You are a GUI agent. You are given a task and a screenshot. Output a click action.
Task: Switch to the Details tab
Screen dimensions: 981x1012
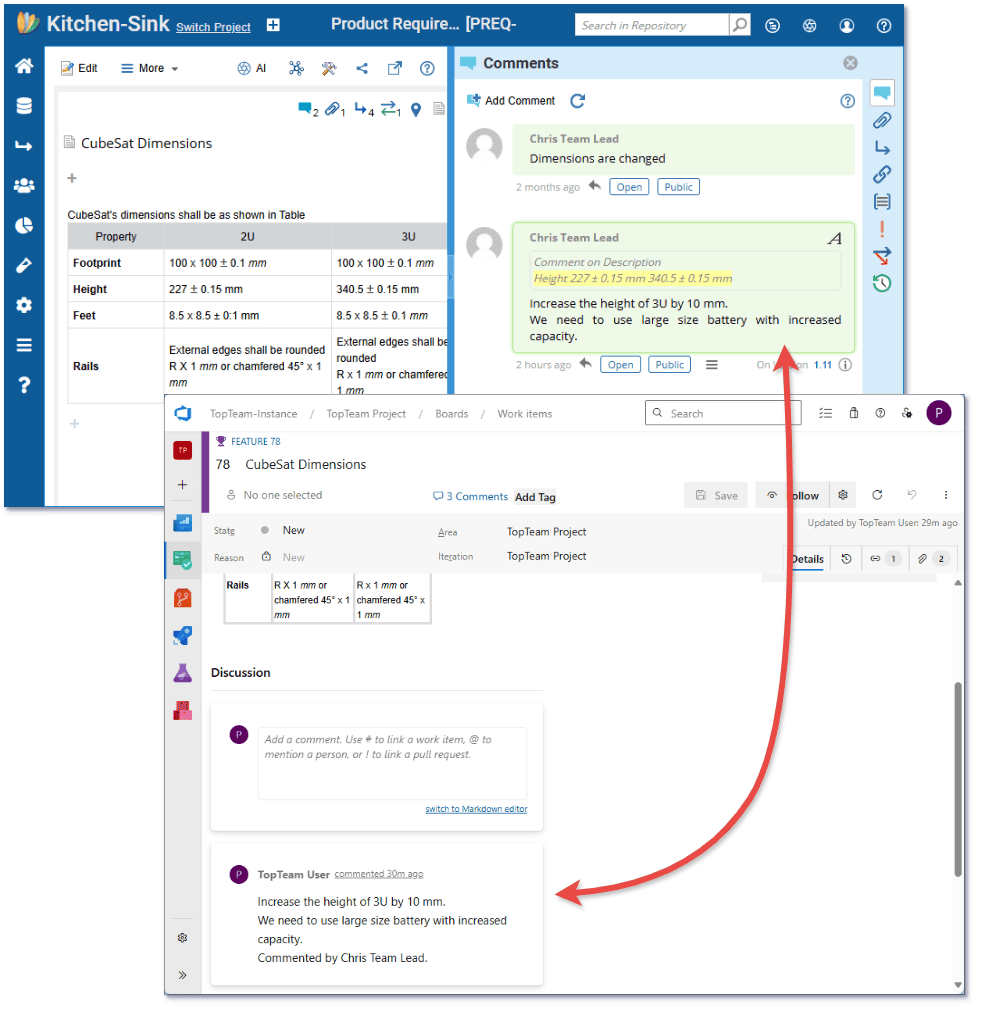[x=806, y=559]
